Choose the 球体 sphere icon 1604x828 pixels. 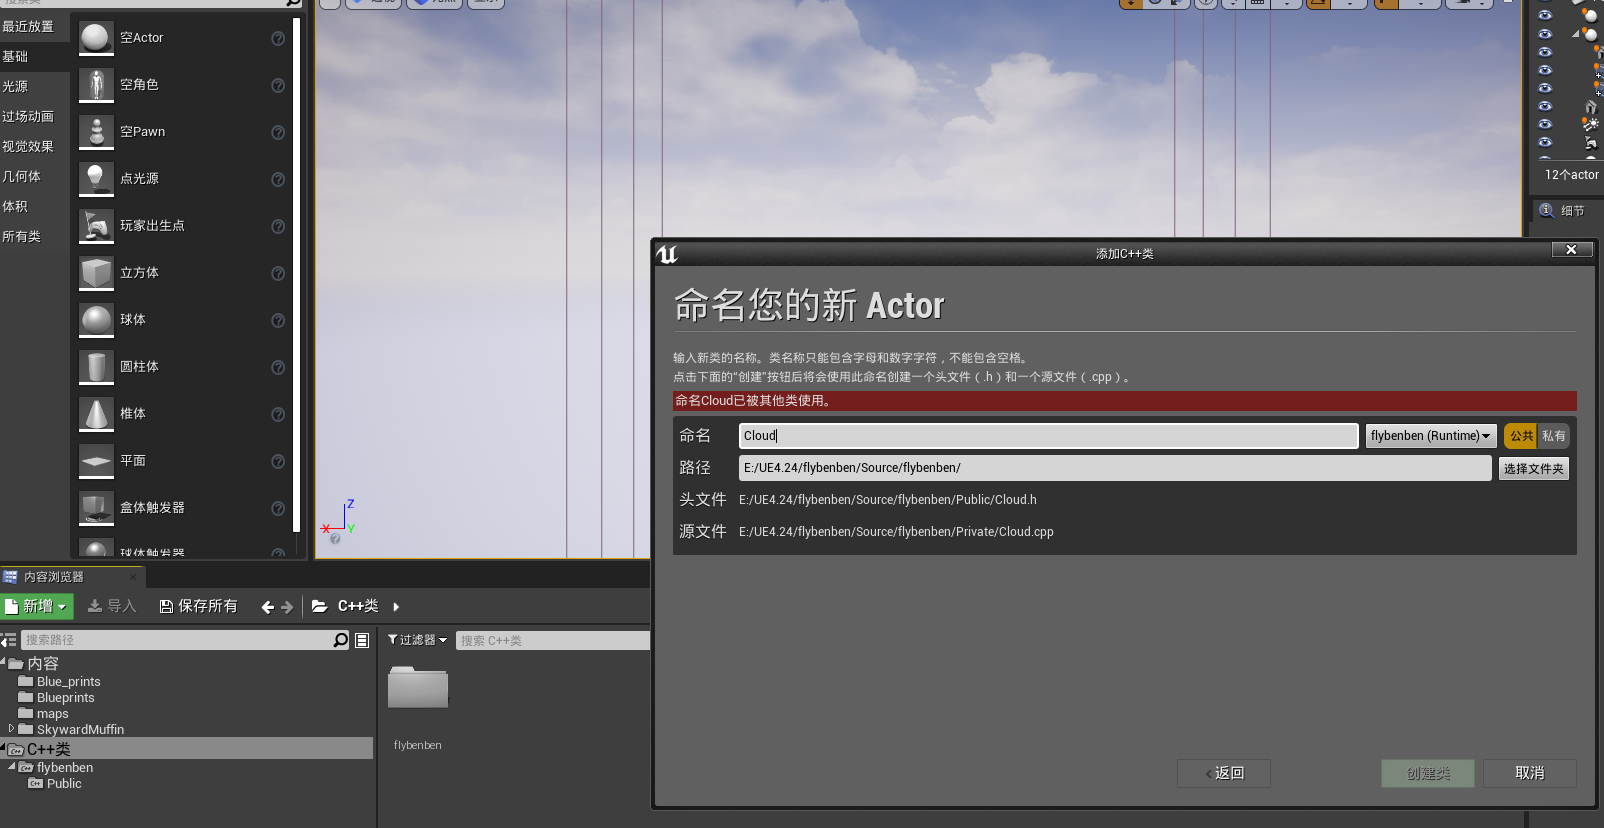pos(96,320)
